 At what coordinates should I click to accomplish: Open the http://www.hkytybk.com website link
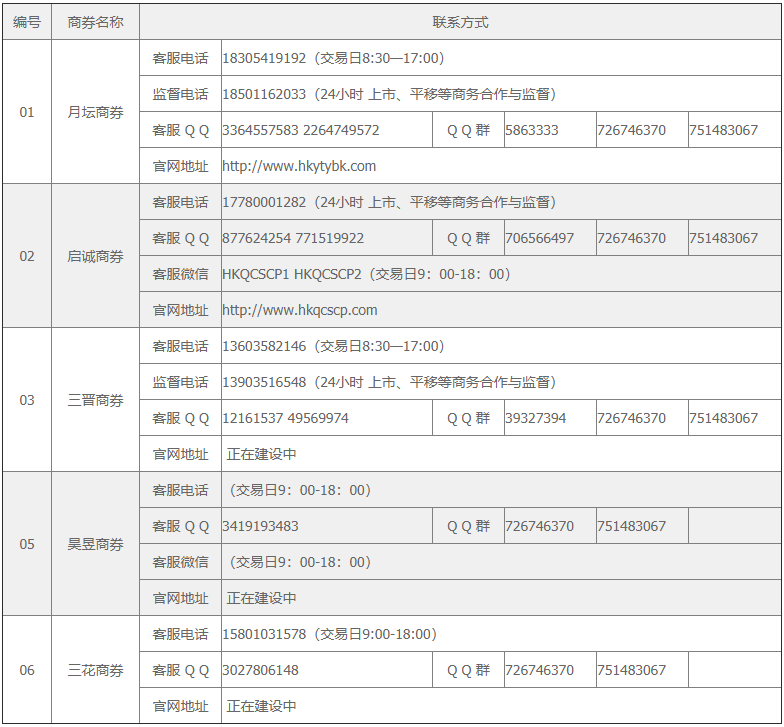point(299,166)
